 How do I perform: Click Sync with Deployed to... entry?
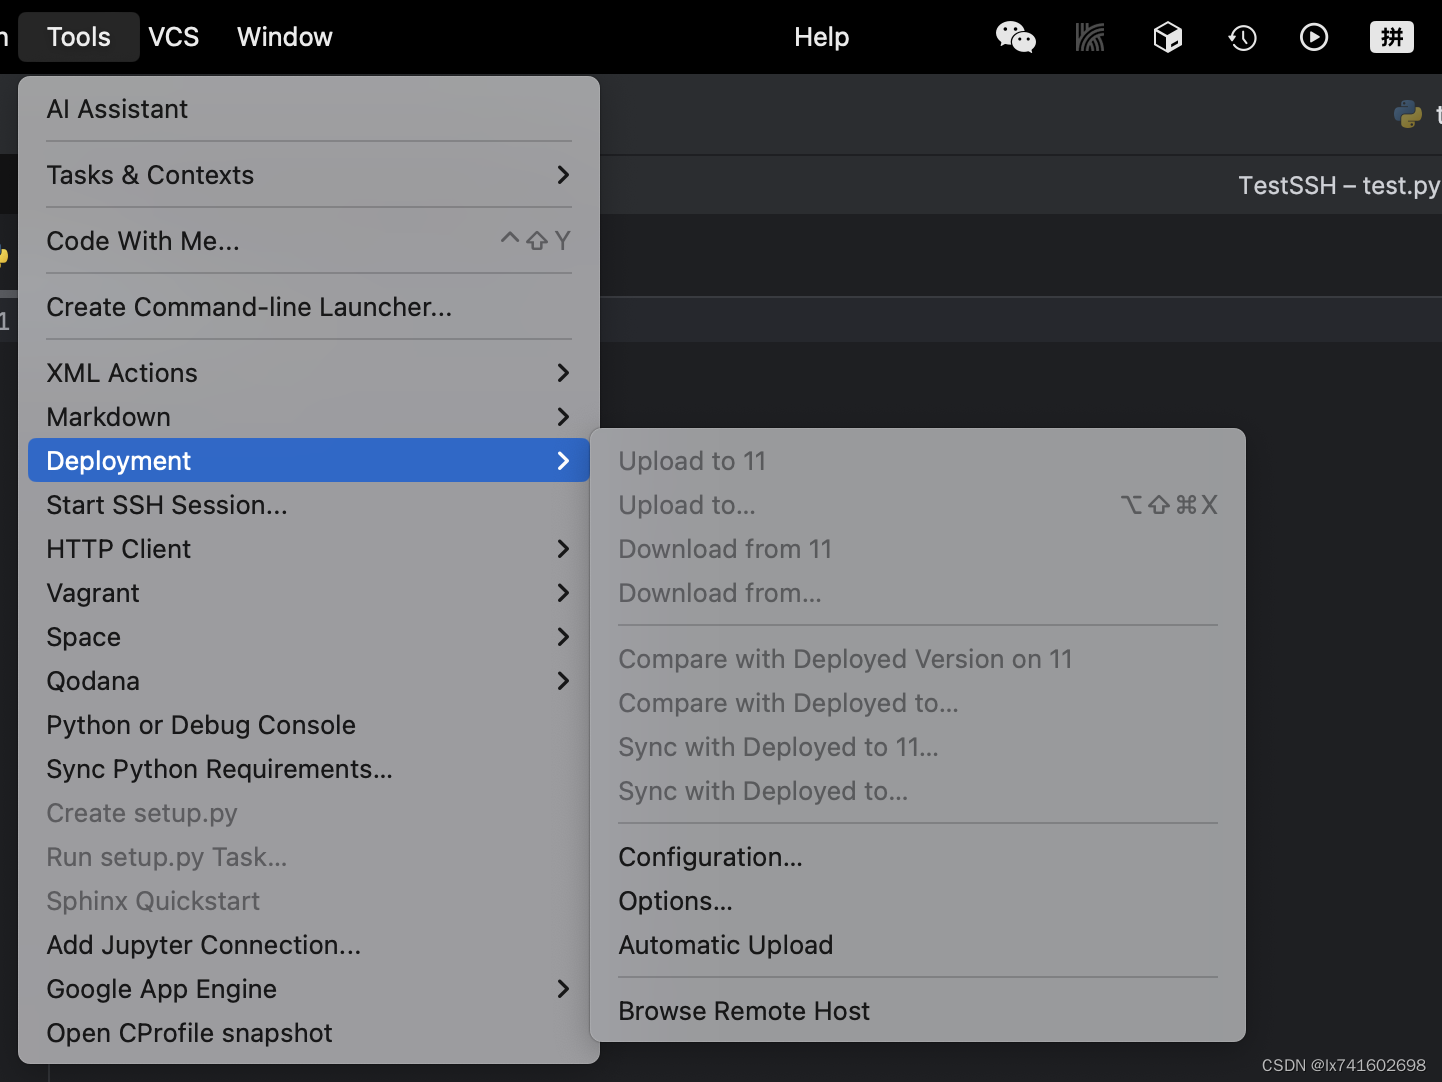(x=918, y=791)
